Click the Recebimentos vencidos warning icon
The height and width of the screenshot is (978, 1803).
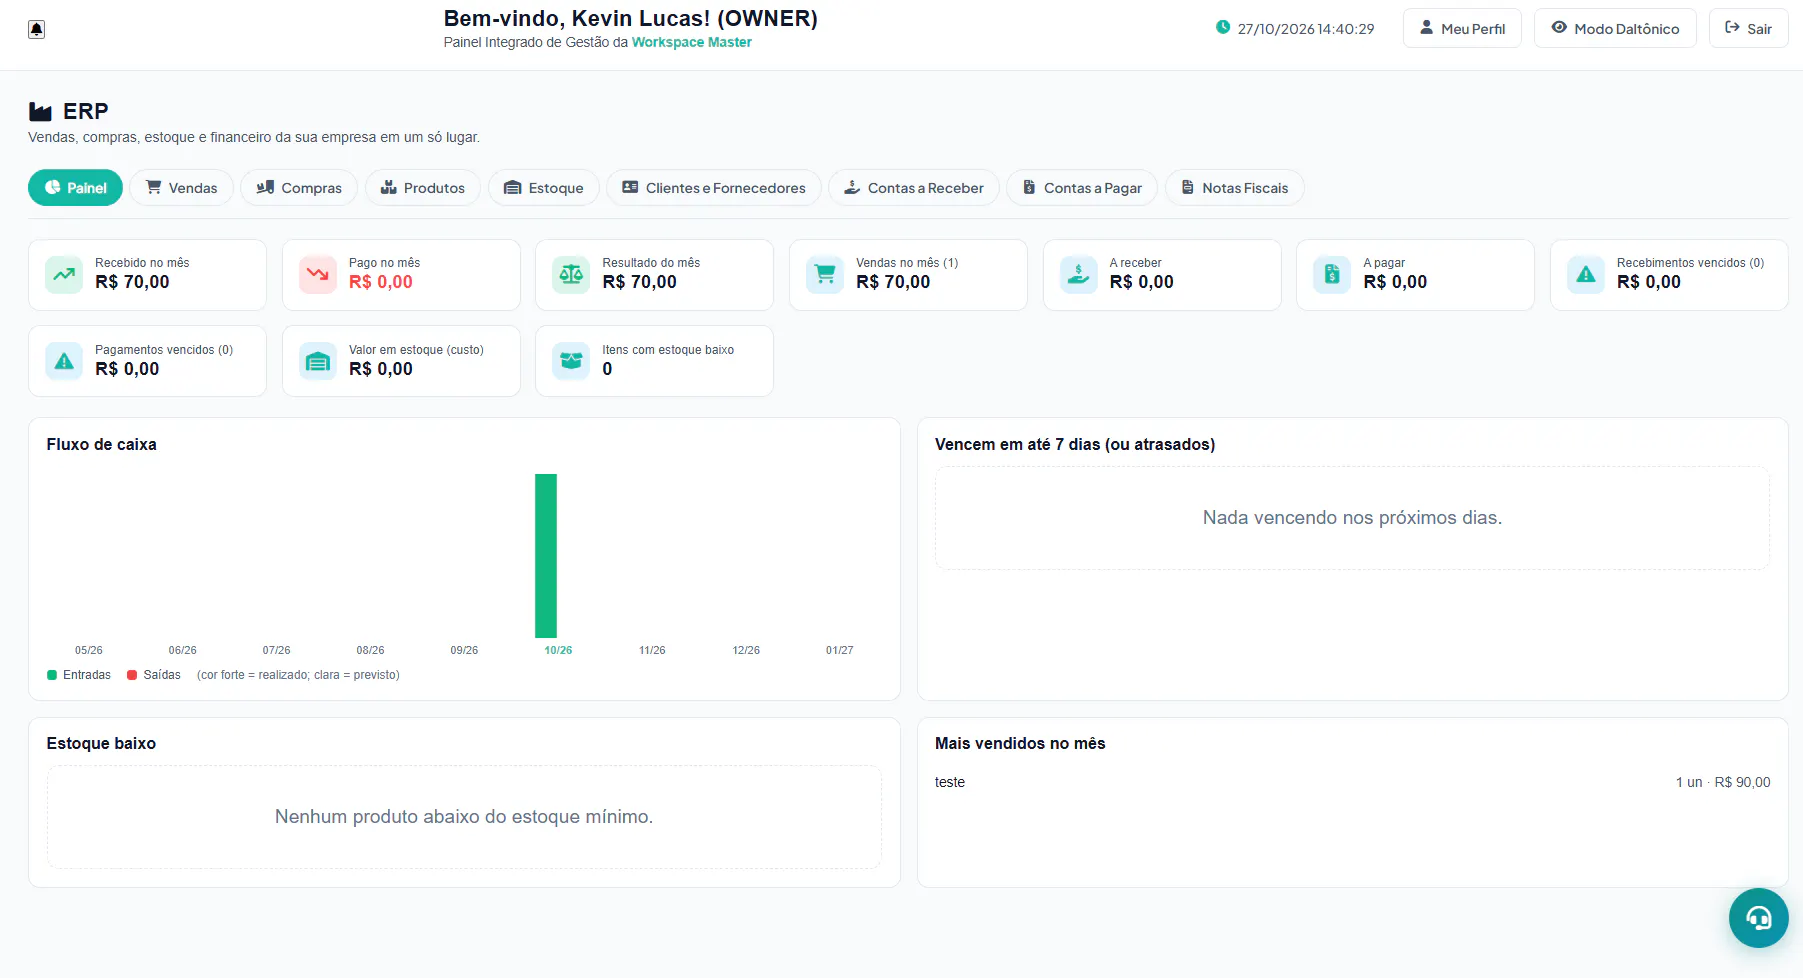(1586, 274)
